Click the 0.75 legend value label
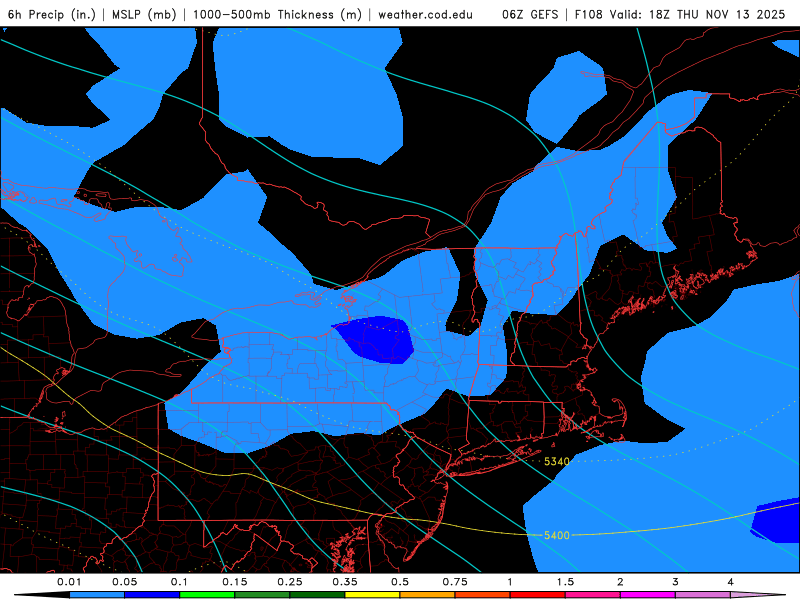This screenshot has width=800, height=600. tap(455, 582)
